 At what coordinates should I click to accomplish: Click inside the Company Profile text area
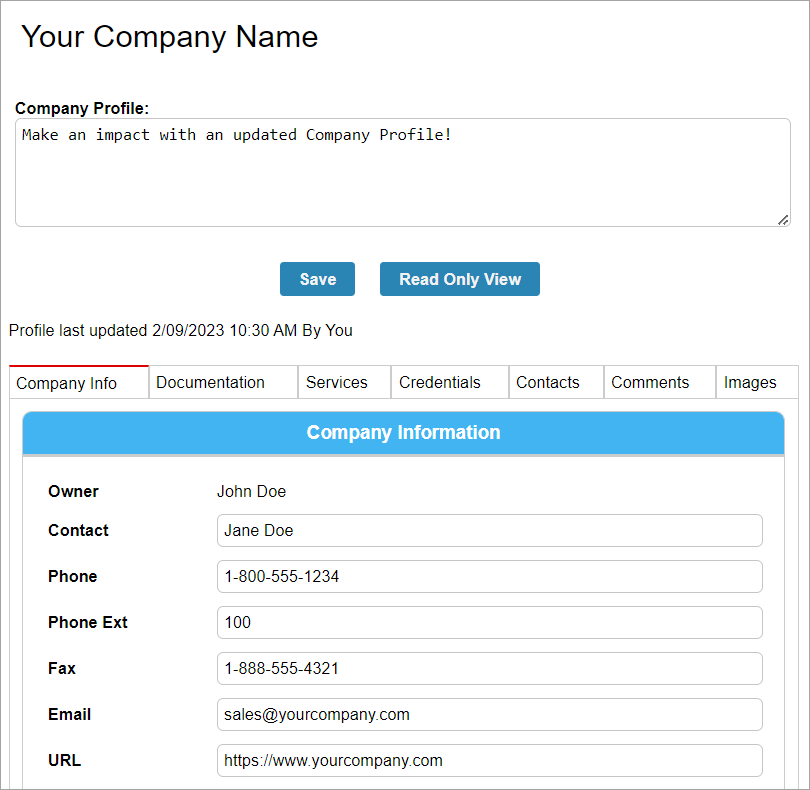point(402,173)
